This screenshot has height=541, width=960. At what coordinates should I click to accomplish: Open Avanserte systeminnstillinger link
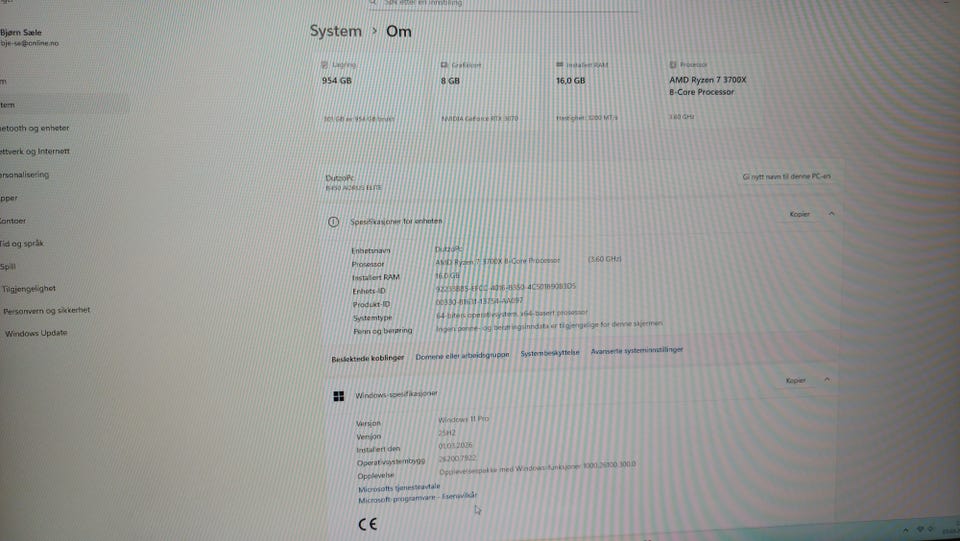[637, 351]
